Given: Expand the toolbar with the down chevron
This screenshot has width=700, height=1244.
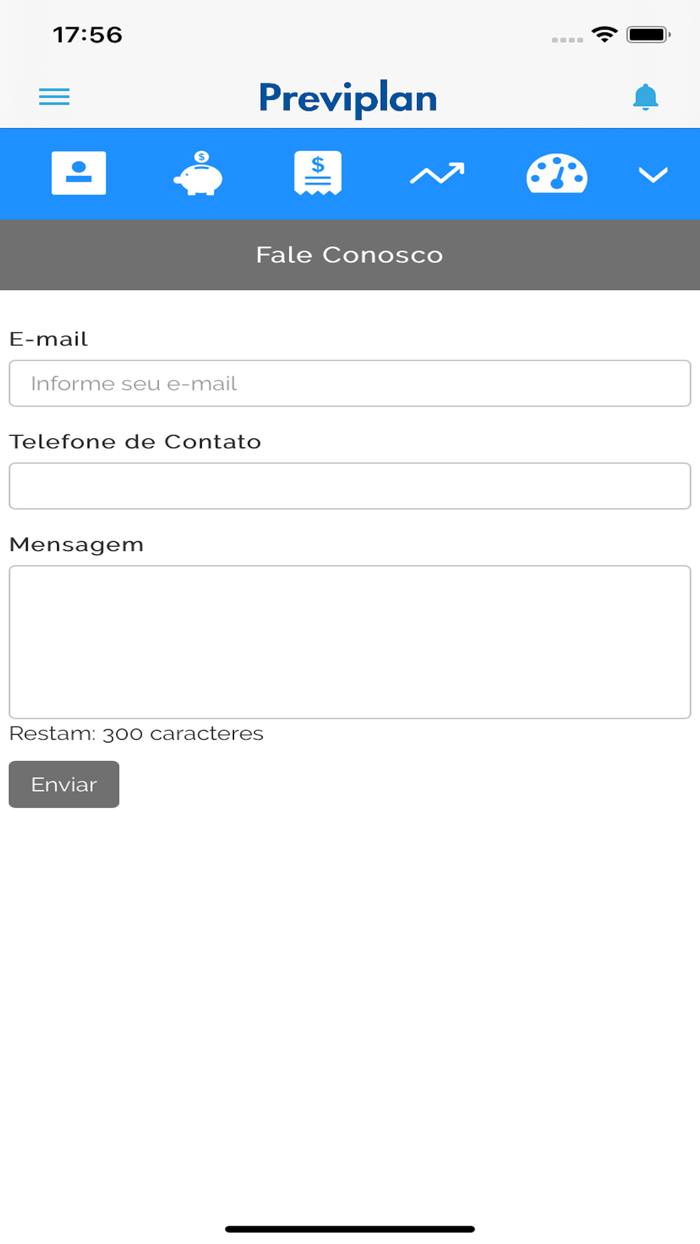Looking at the screenshot, I should (x=653, y=175).
